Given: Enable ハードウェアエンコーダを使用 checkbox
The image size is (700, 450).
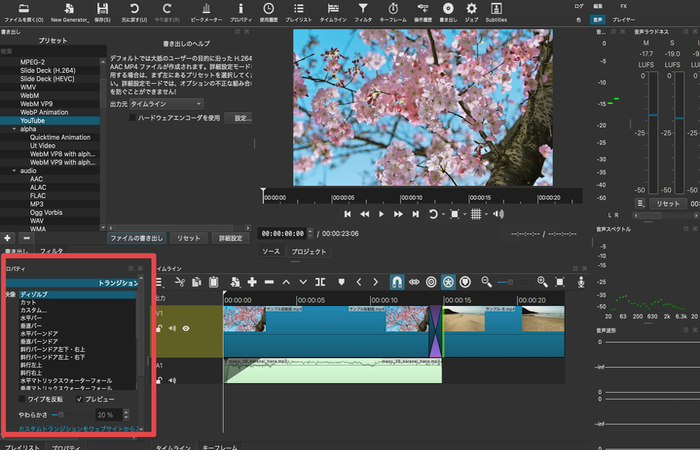Looking at the screenshot, I should pos(134,118).
